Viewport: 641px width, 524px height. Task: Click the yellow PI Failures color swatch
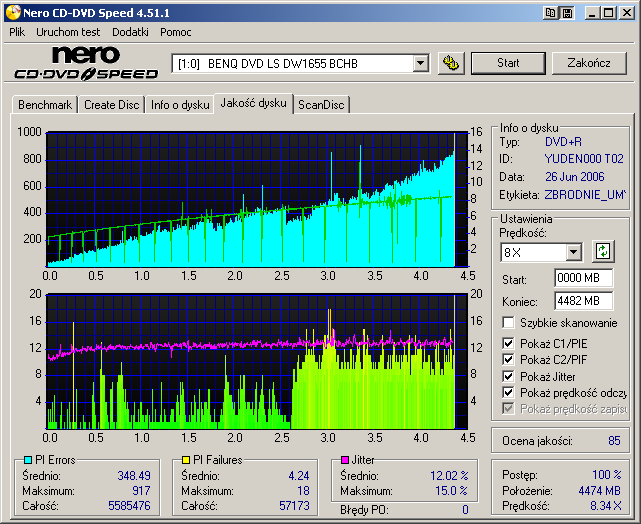coord(186,460)
